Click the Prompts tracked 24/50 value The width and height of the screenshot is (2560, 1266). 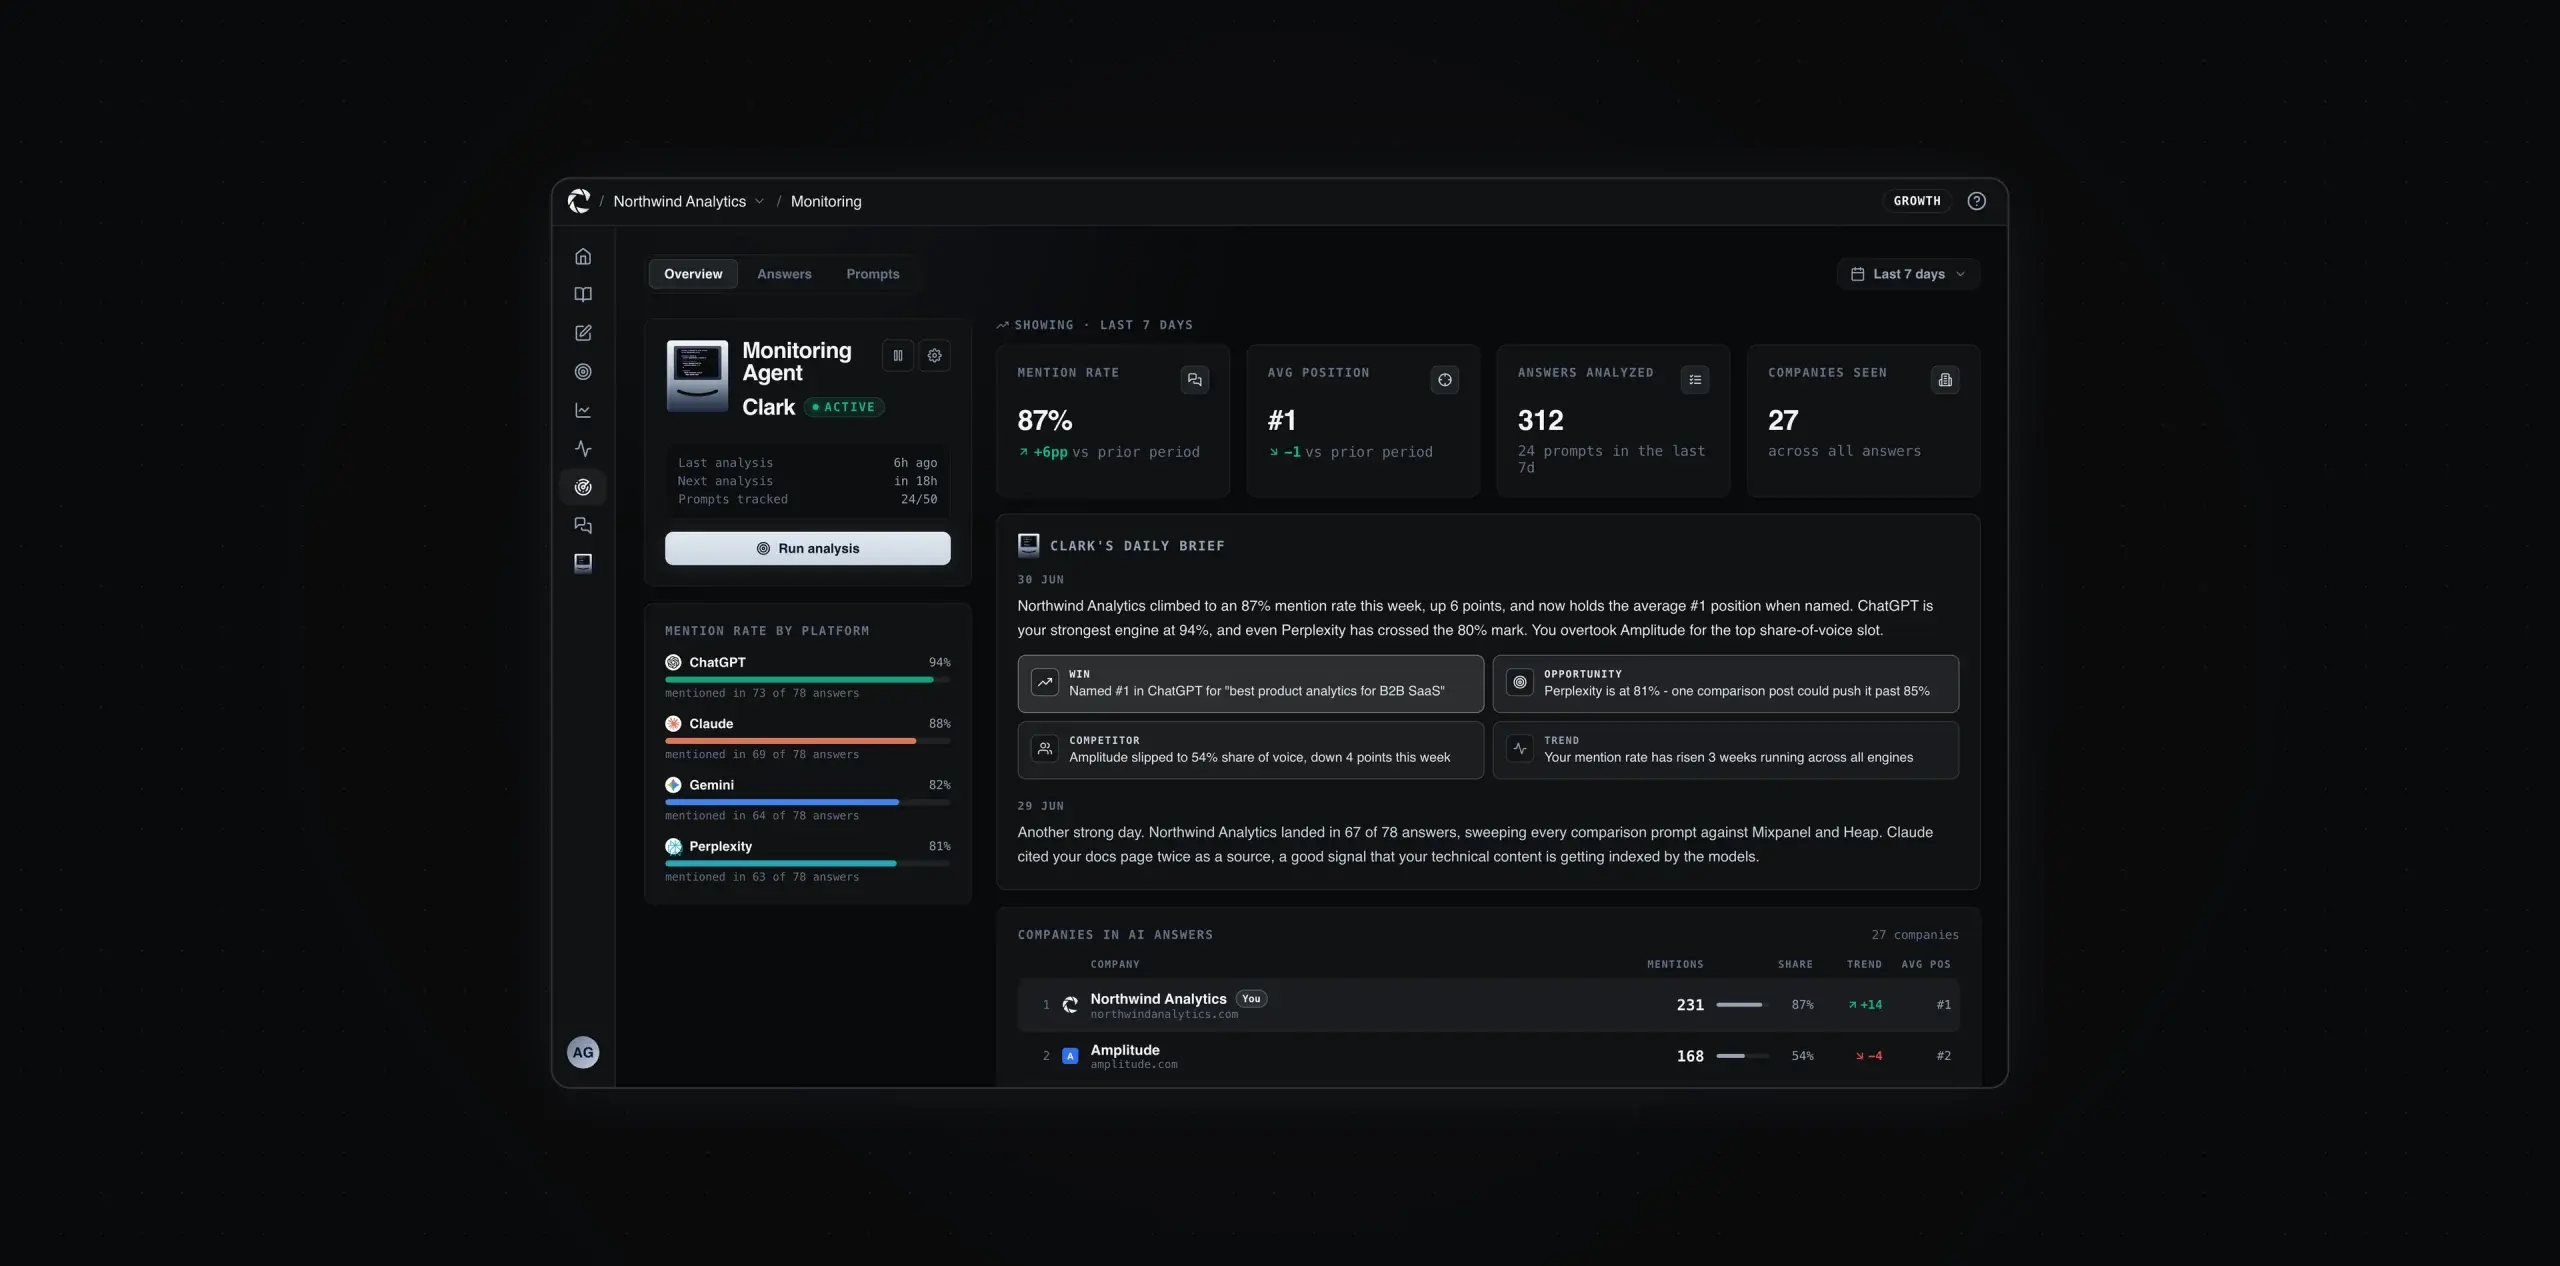[919, 499]
